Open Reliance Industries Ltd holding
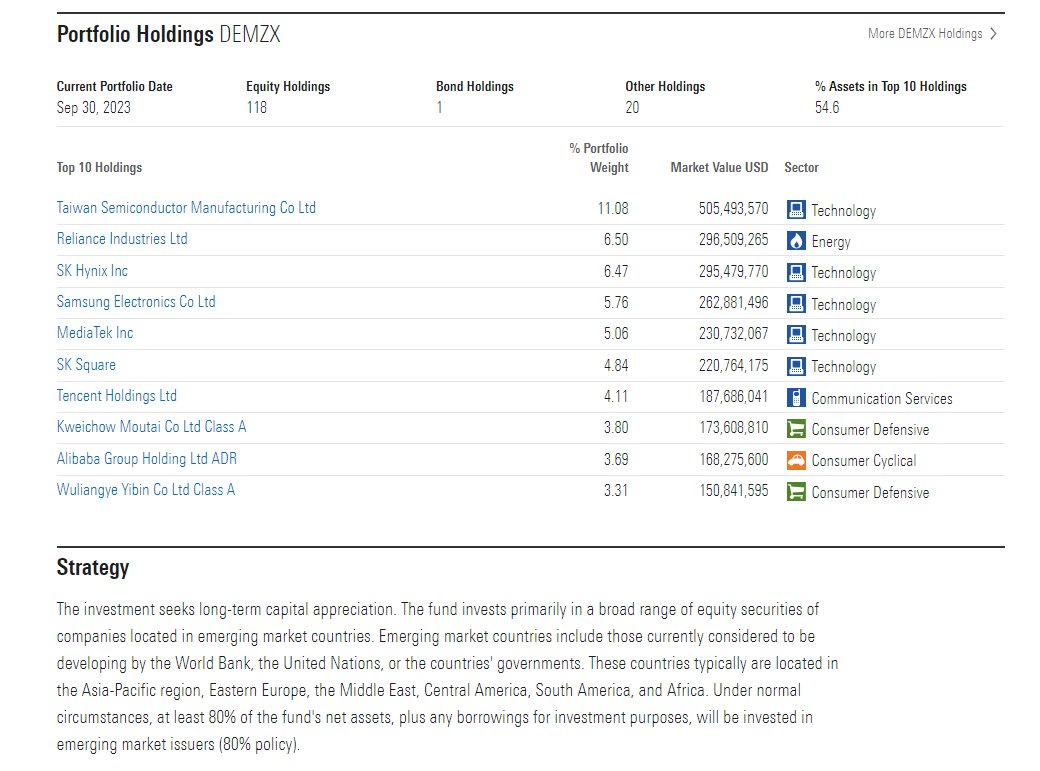 coord(122,239)
